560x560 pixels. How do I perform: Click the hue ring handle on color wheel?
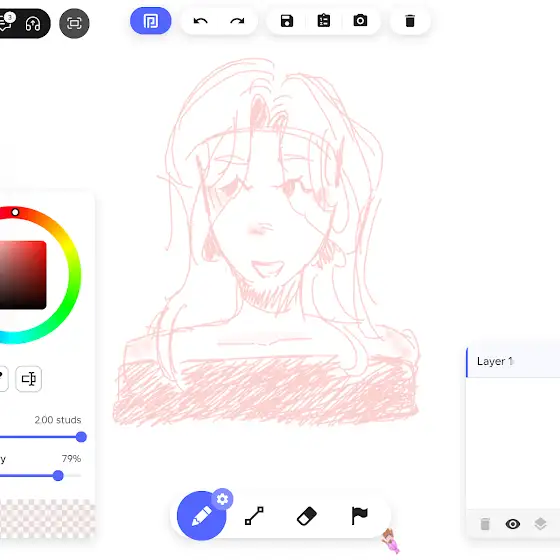[x=15, y=212]
